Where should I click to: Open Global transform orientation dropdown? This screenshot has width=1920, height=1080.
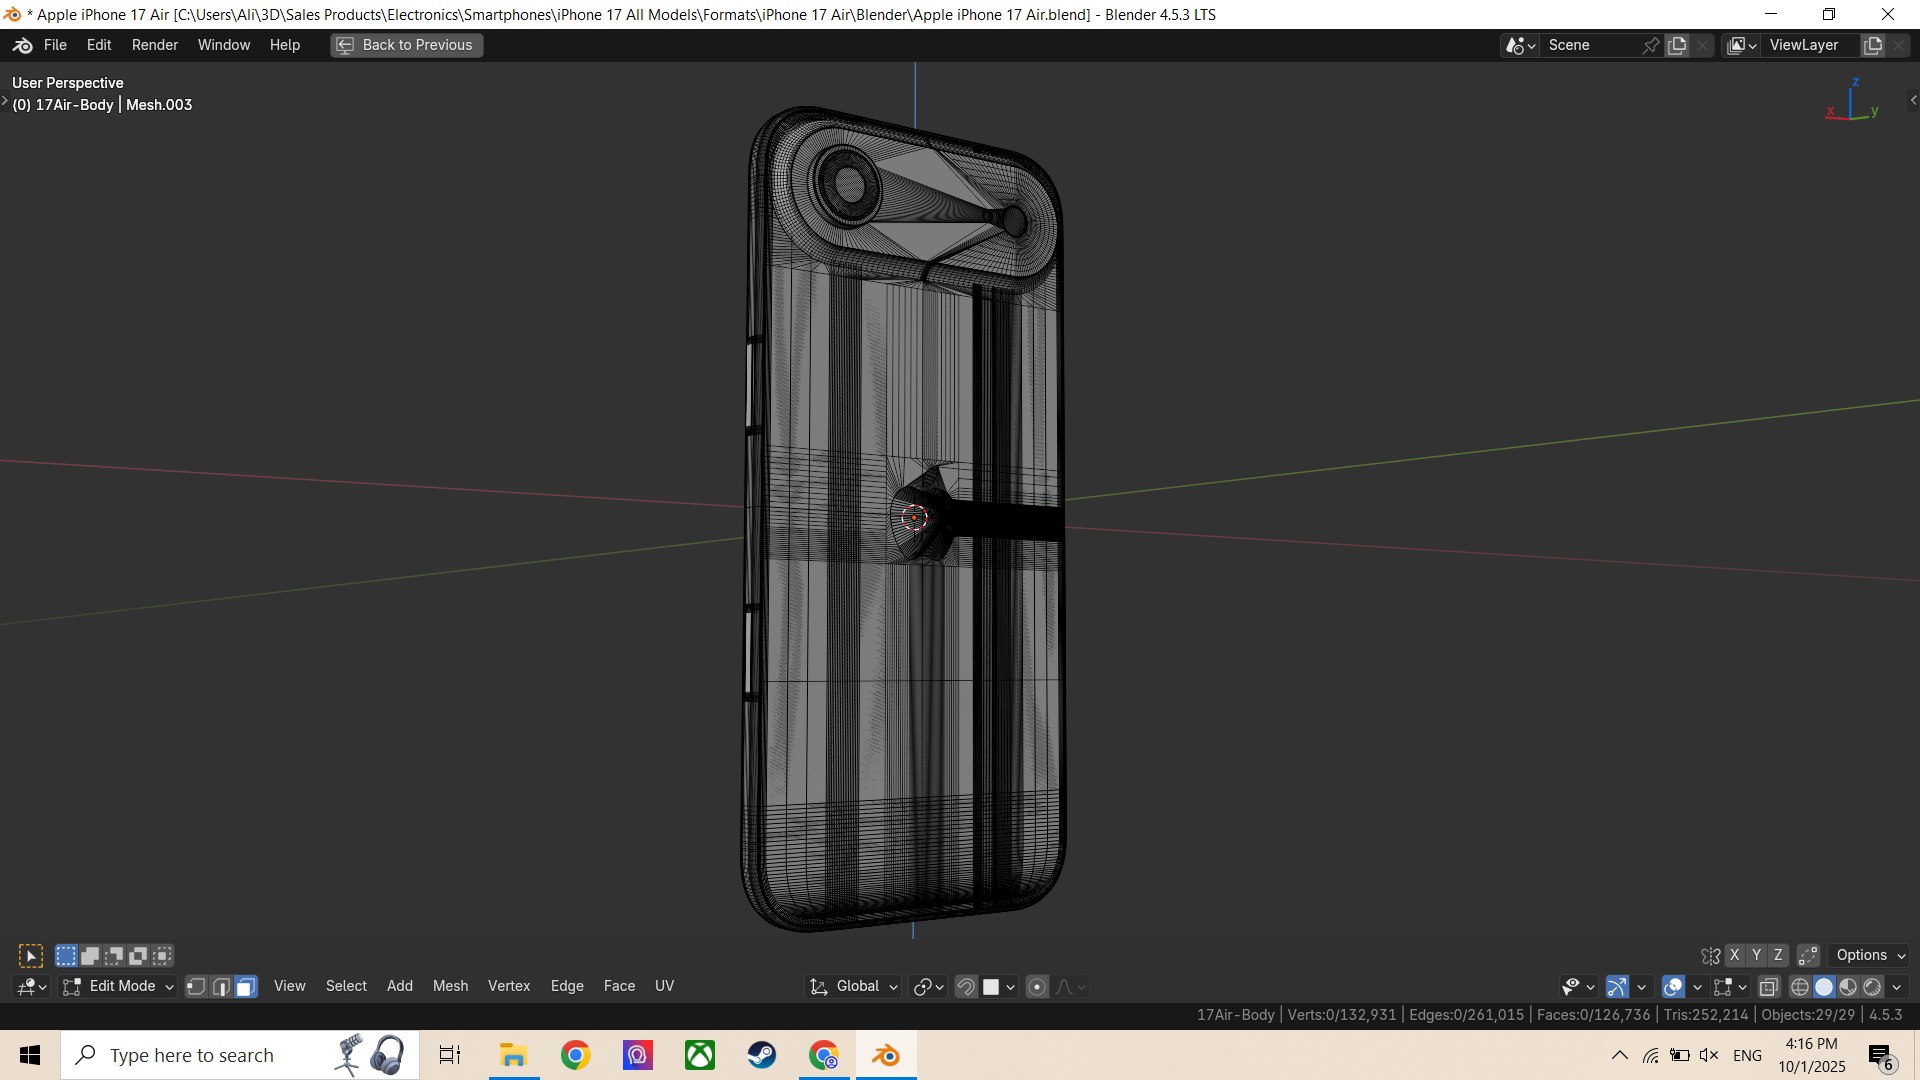[x=853, y=987]
